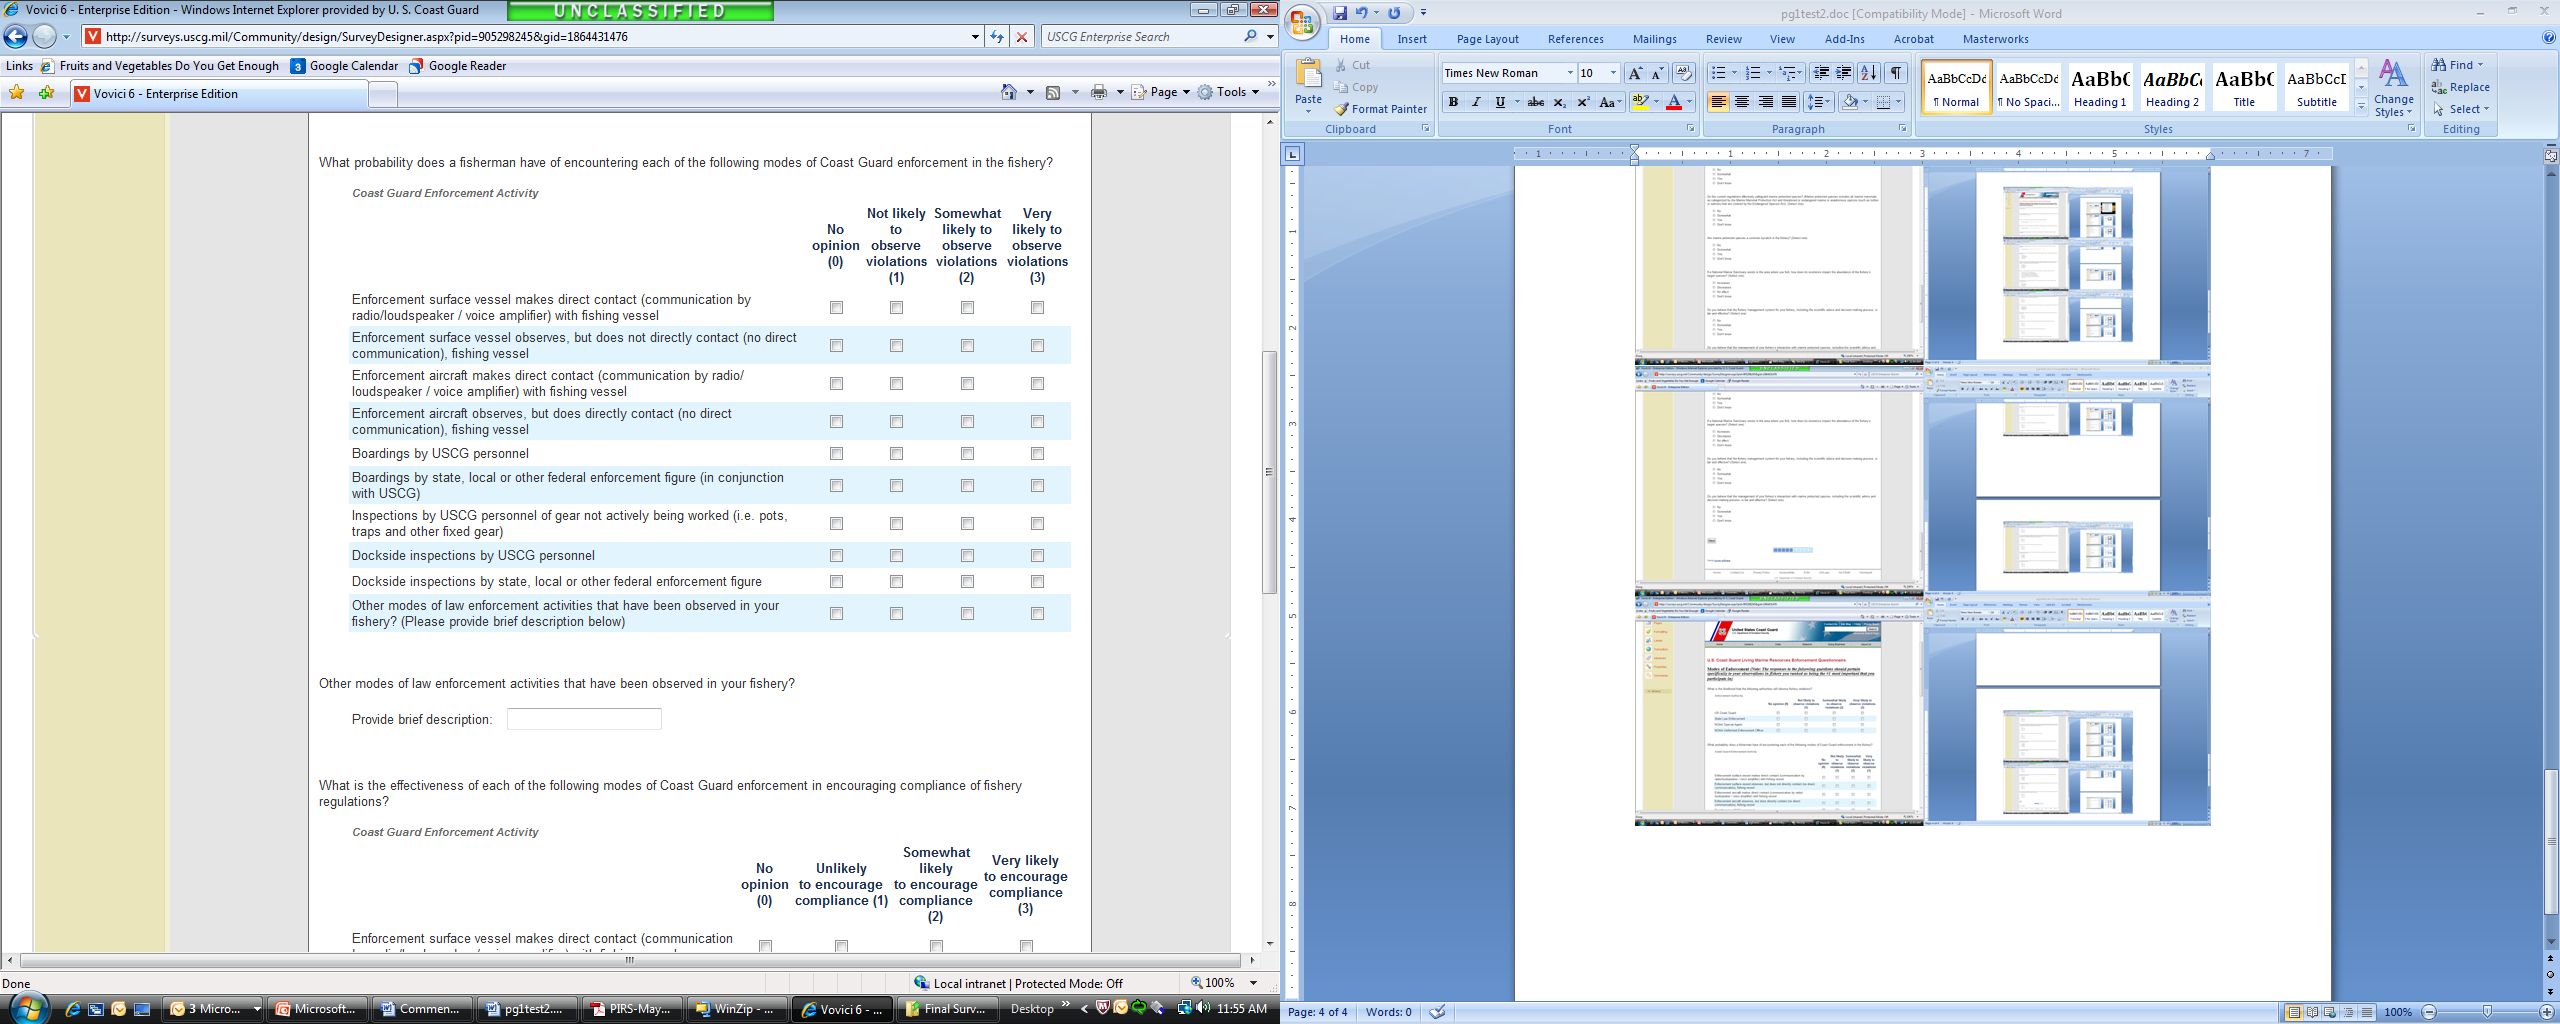
Task: Click the Internet Explorer Back button
Action: point(16,37)
